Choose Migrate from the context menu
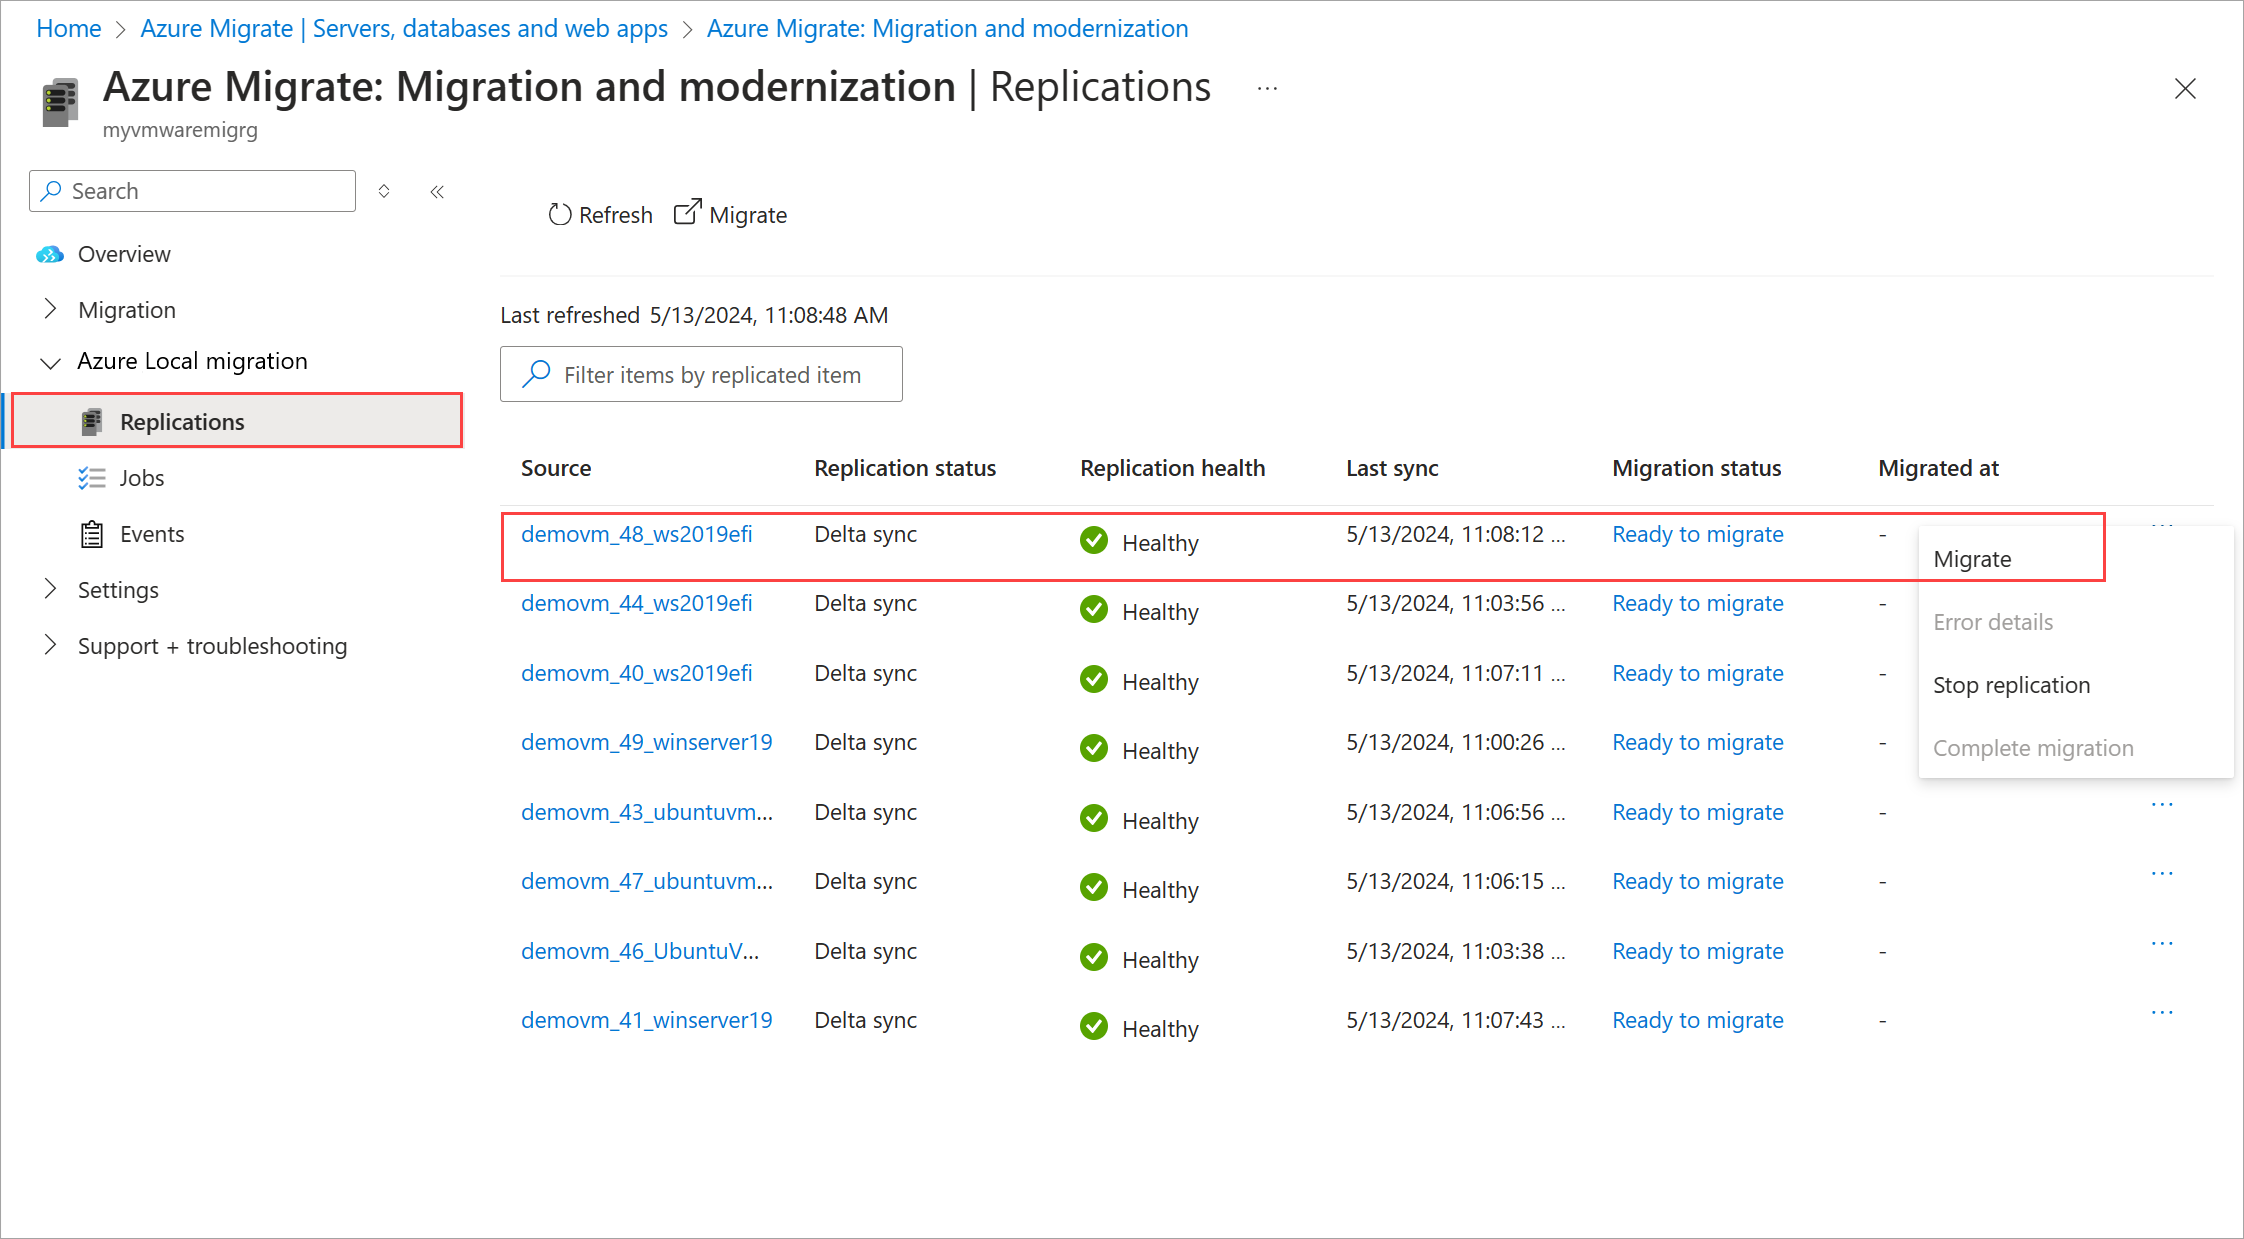 (1971, 559)
